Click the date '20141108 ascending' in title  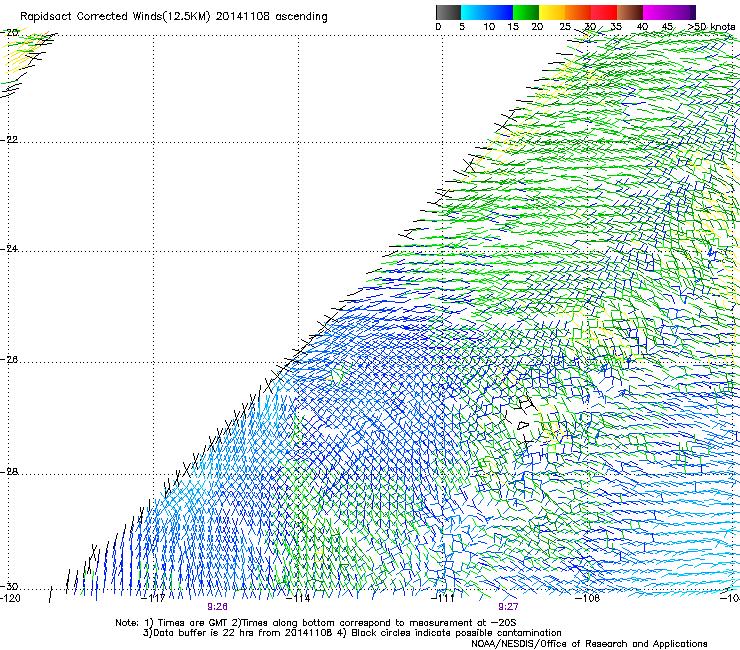(271, 17)
